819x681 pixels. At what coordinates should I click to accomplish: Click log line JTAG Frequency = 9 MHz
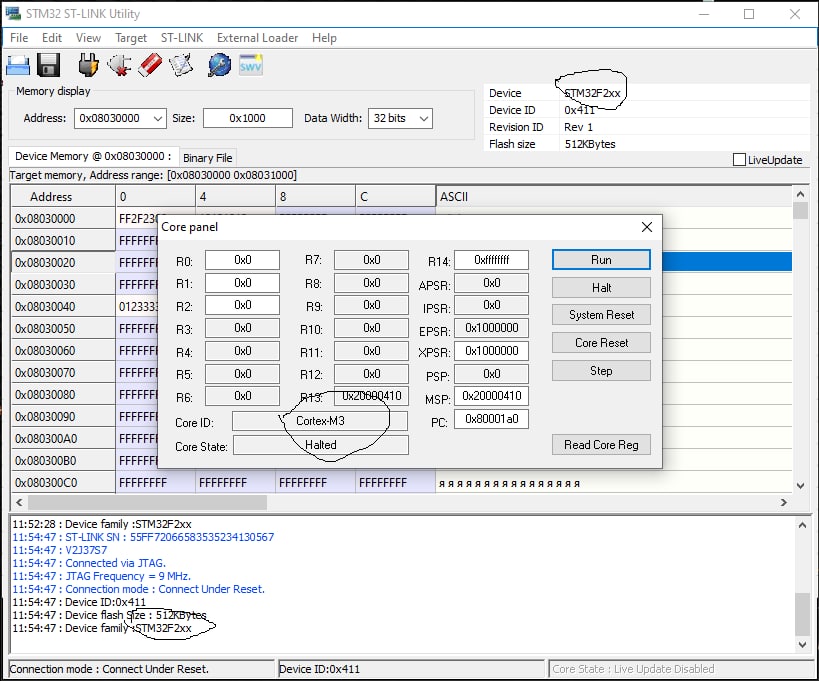[101, 576]
